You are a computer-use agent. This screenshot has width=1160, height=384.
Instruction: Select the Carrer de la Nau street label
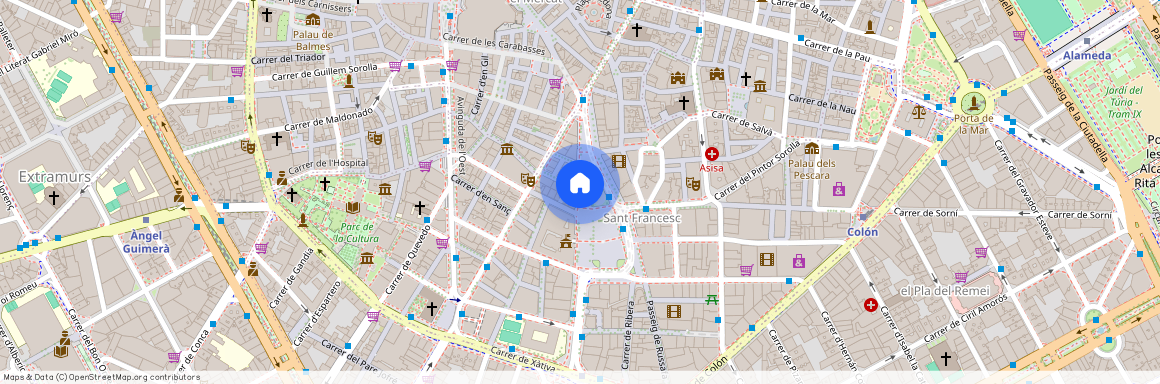822,104
